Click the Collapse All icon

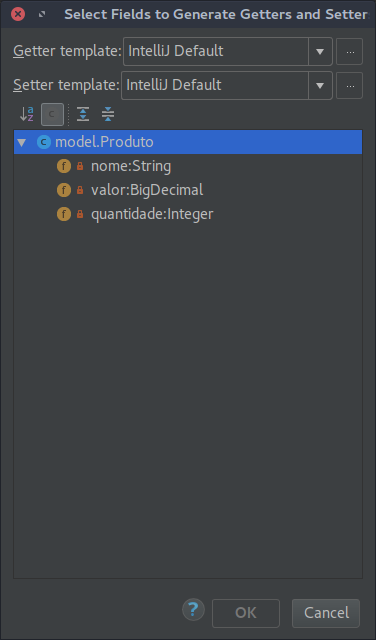point(108,114)
